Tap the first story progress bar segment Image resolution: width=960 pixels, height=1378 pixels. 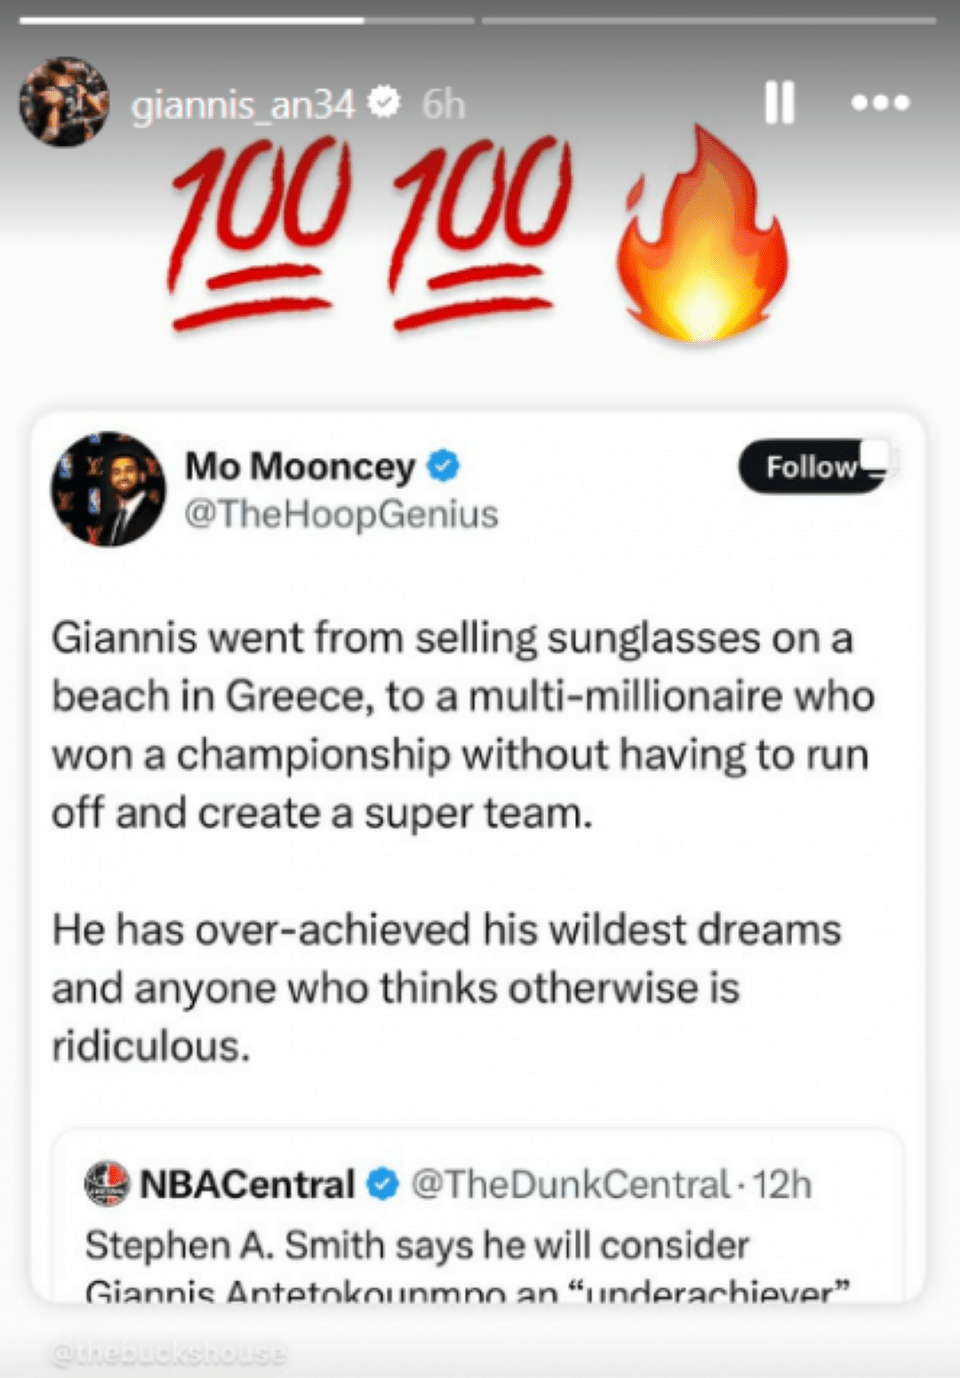(x=246, y=20)
